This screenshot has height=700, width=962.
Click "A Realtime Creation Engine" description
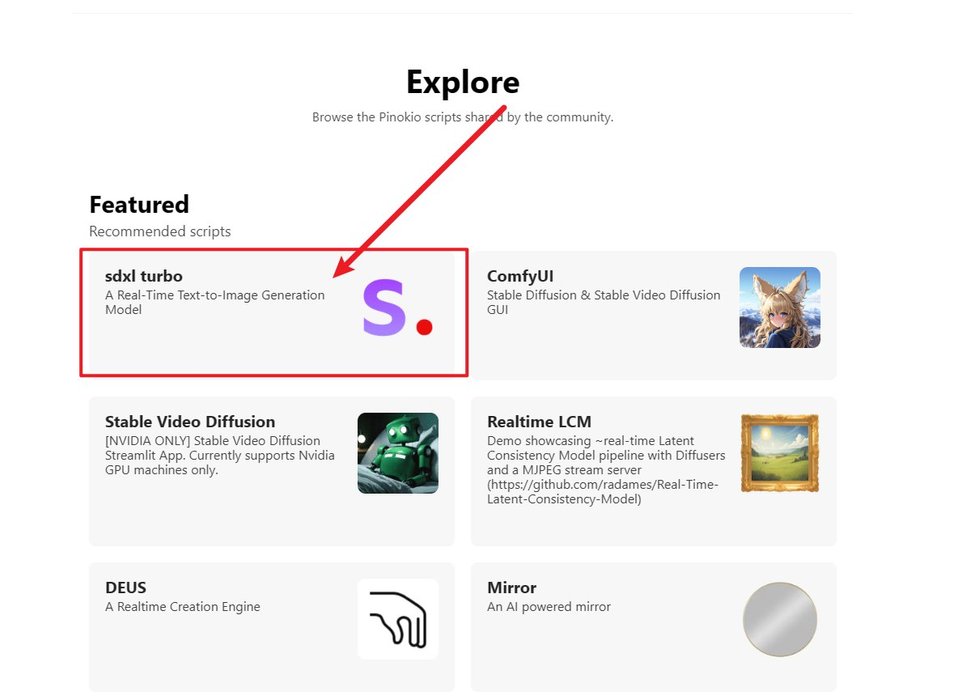[183, 607]
